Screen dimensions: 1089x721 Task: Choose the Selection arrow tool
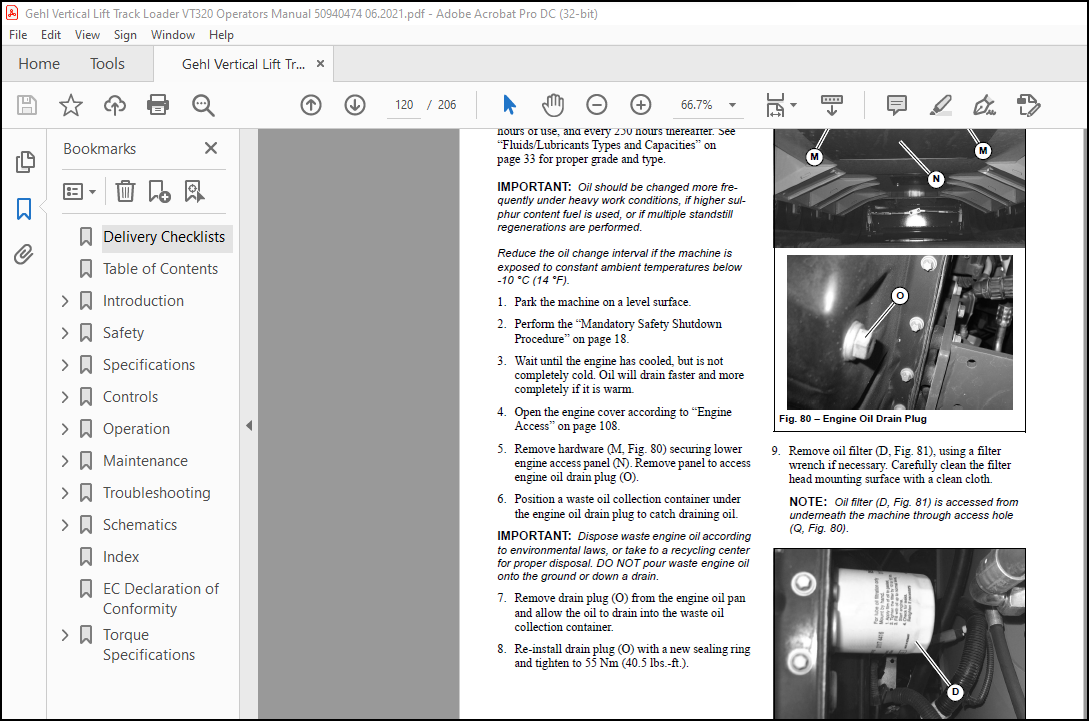[x=509, y=105]
